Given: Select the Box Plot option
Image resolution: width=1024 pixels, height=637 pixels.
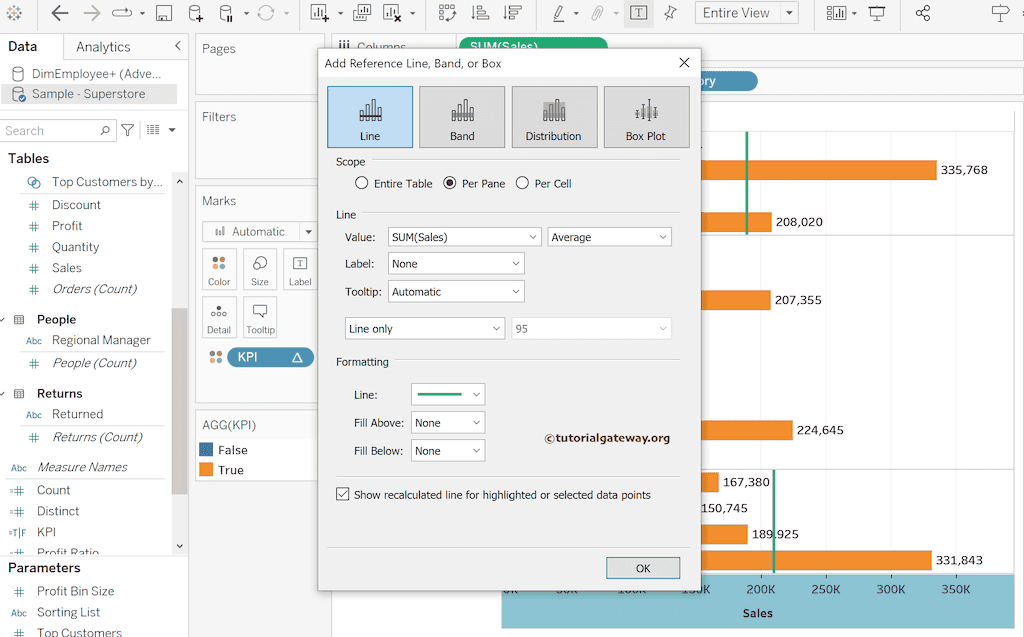Looking at the screenshot, I should coord(646,116).
